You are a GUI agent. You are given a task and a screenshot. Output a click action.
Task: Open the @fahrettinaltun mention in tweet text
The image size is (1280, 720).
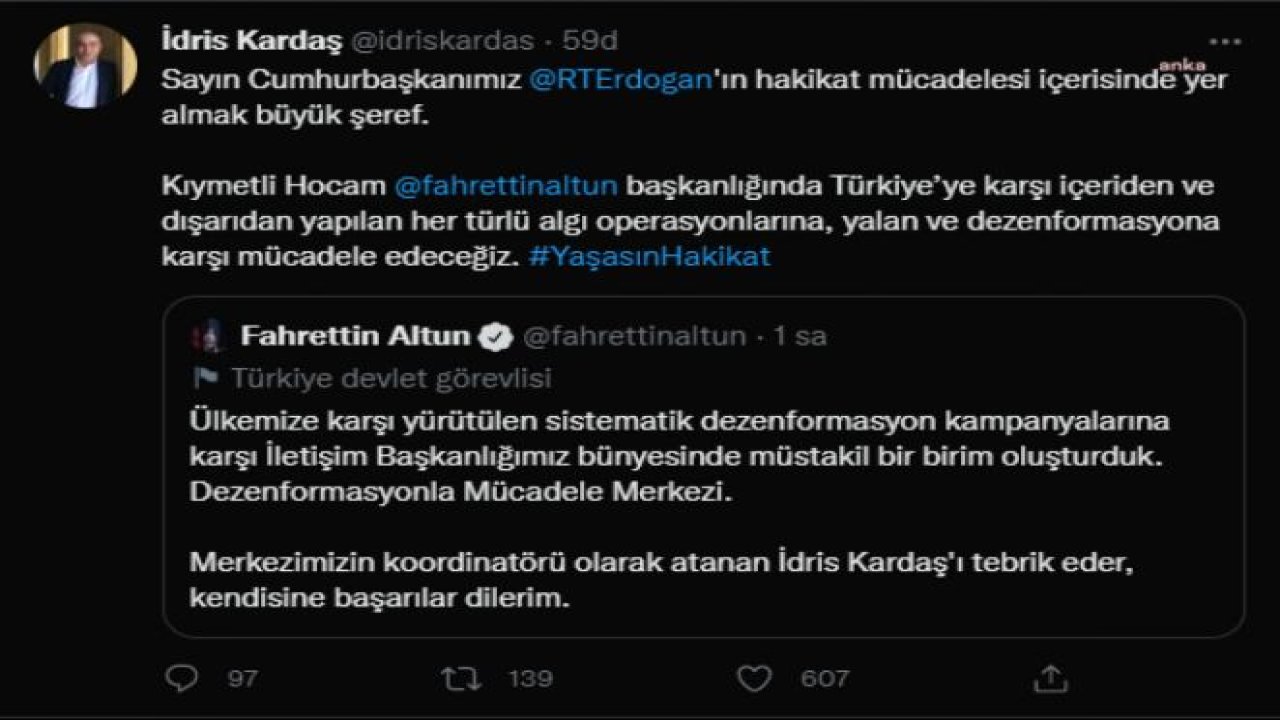point(507,186)
